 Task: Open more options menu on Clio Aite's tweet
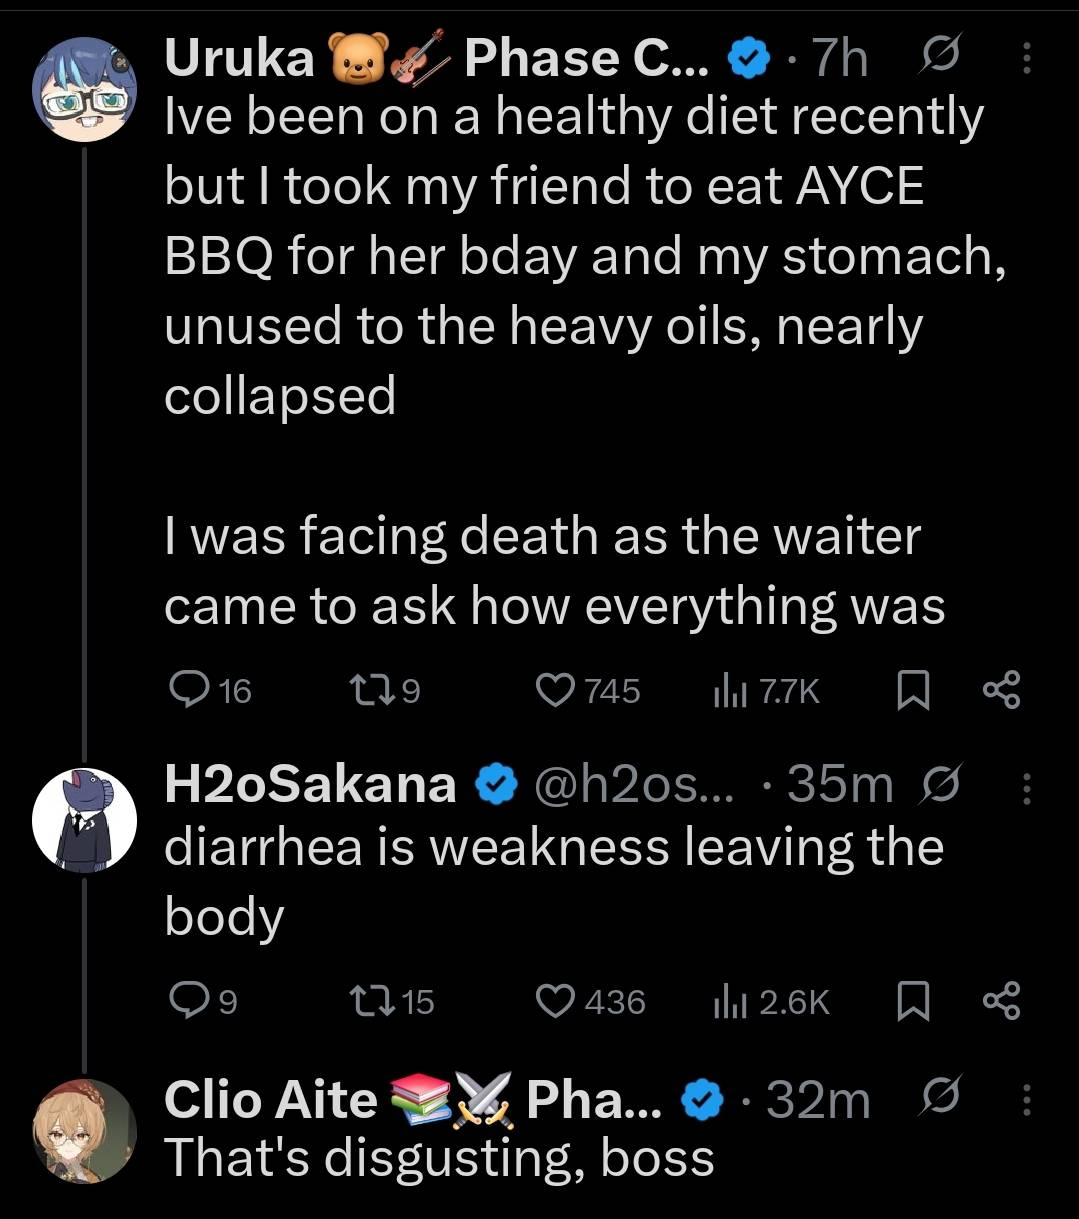[x=1026, y=1101]
